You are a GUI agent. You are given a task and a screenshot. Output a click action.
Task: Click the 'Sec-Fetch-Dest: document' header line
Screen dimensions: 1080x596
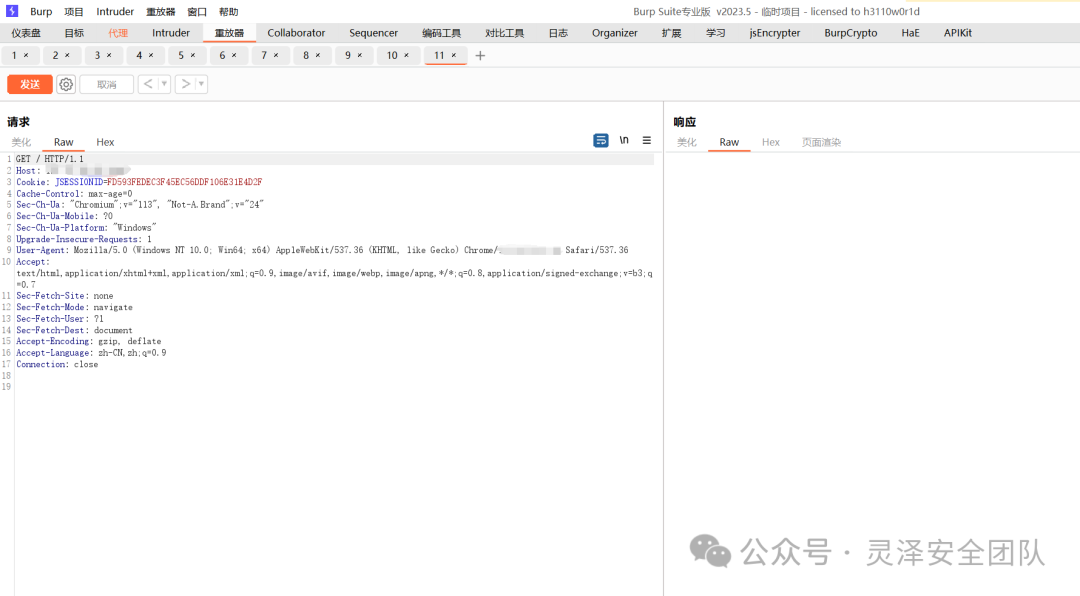click(74, 330)
